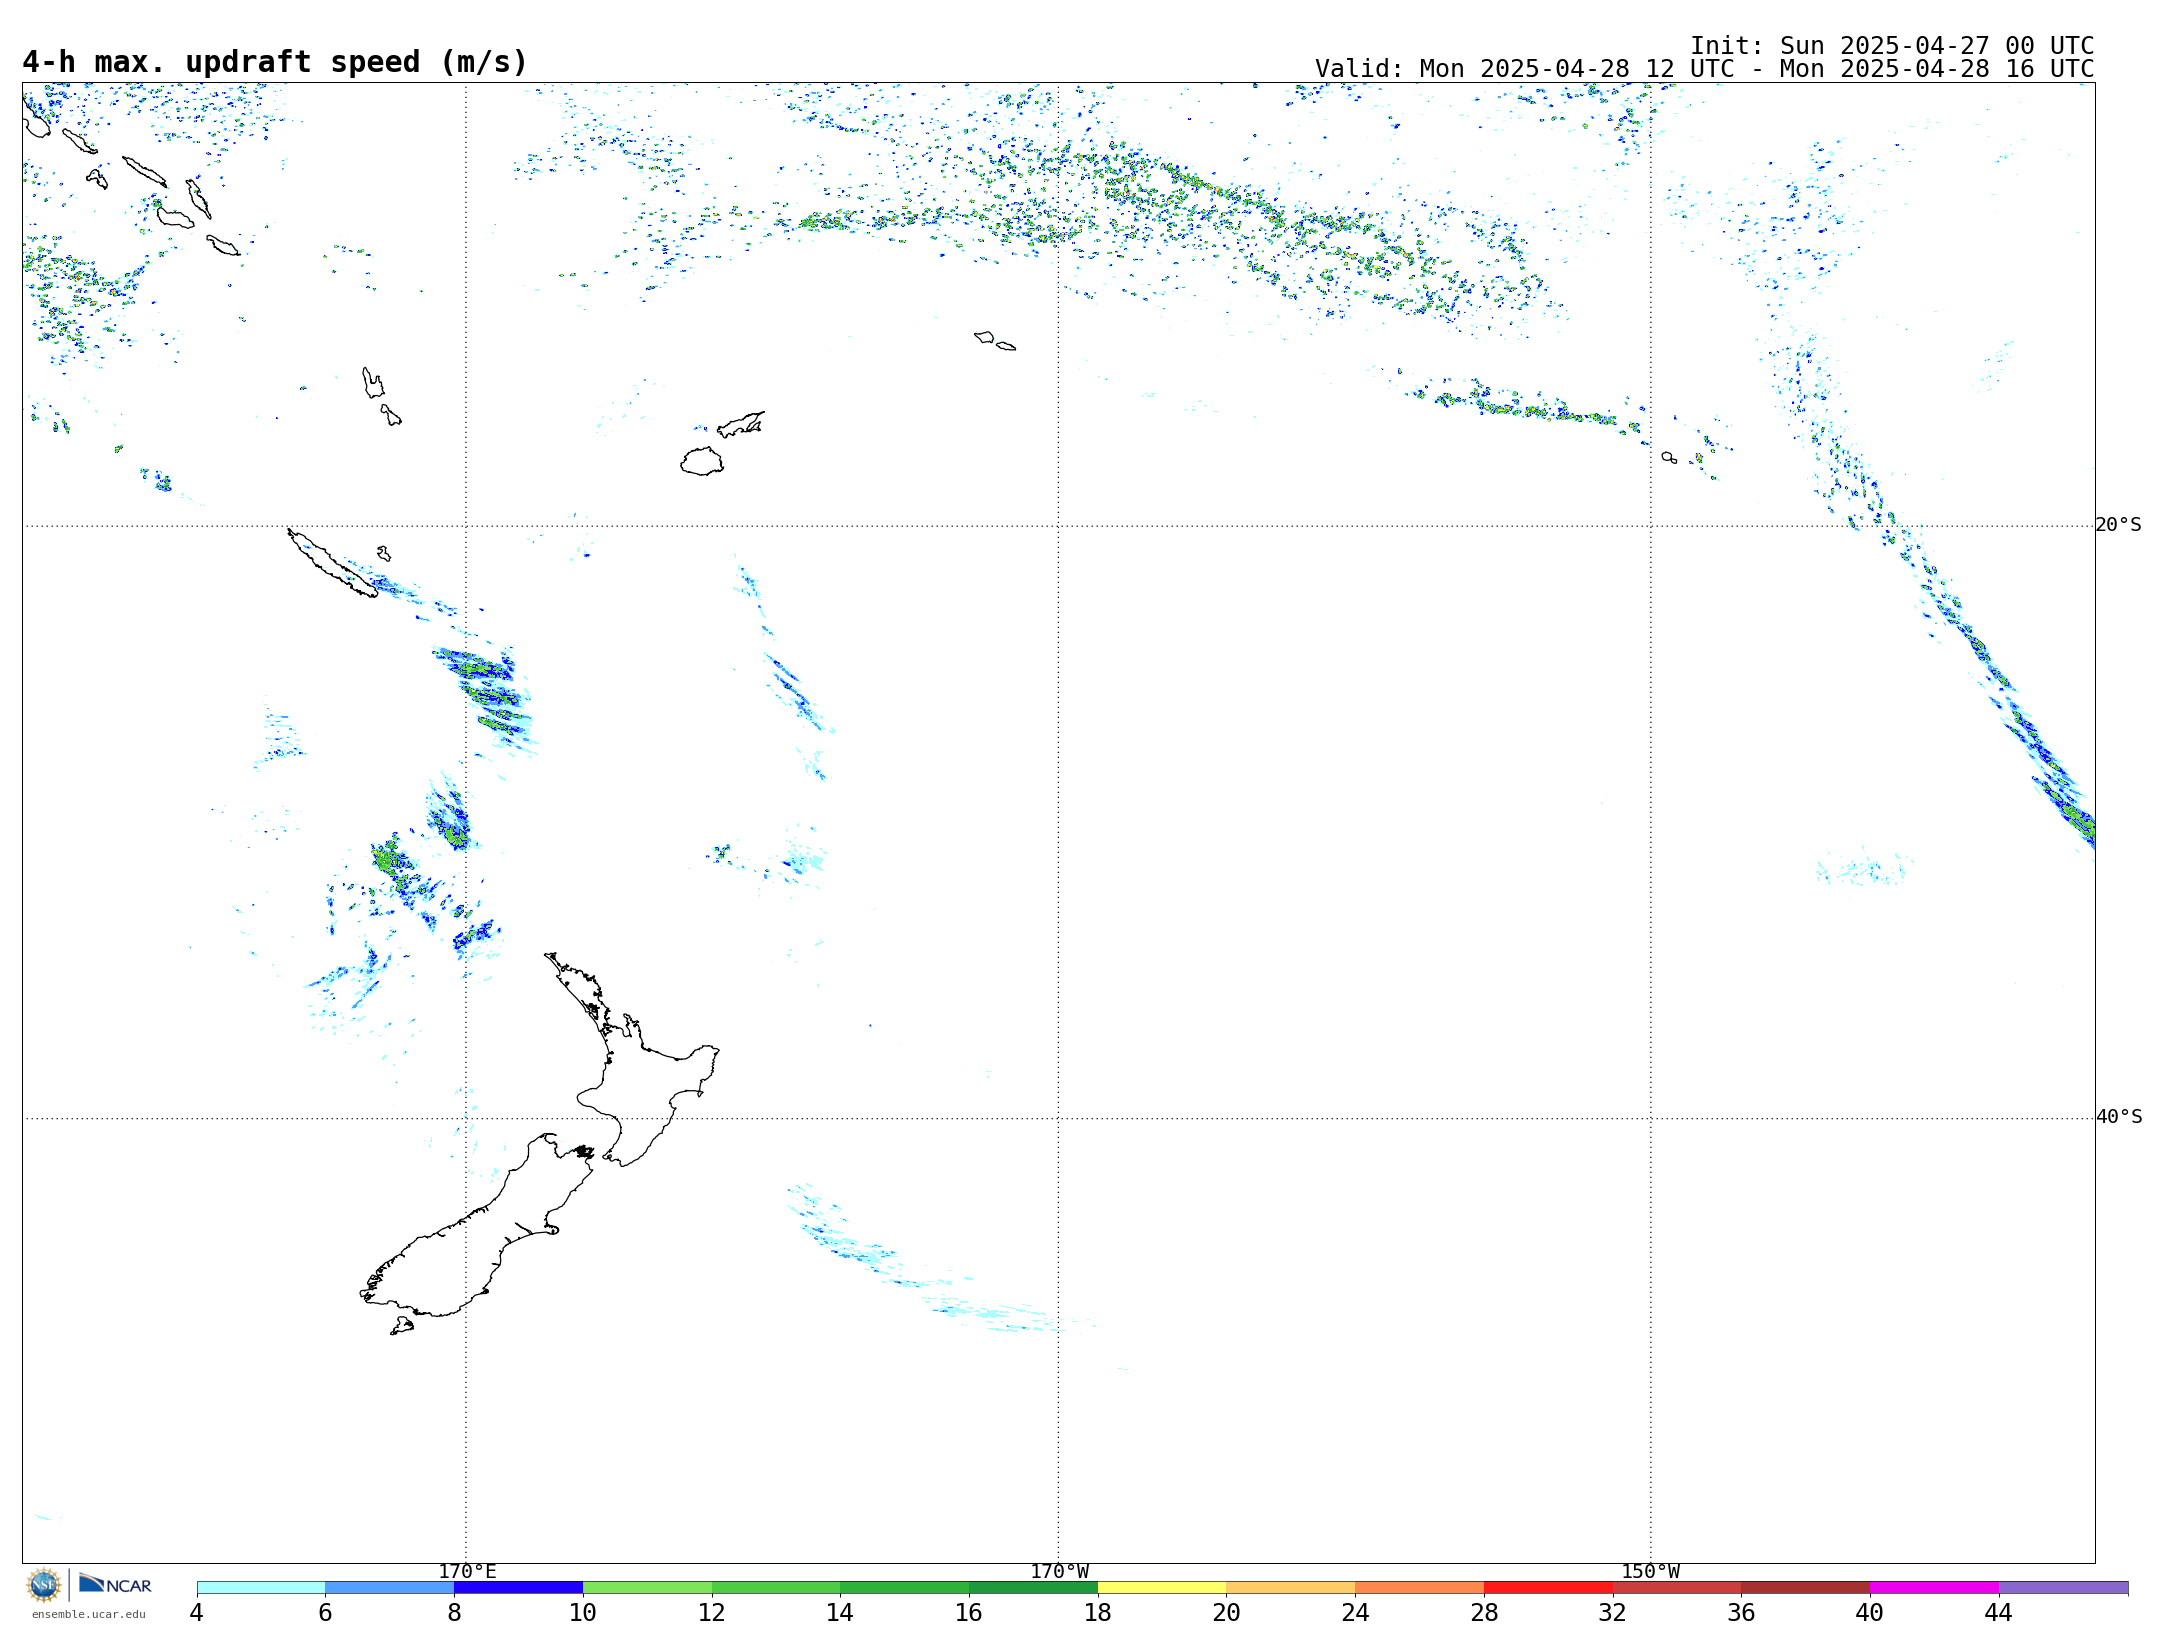
Task: Click the NSF logo icon
Action: click(x=44, y=1585)
